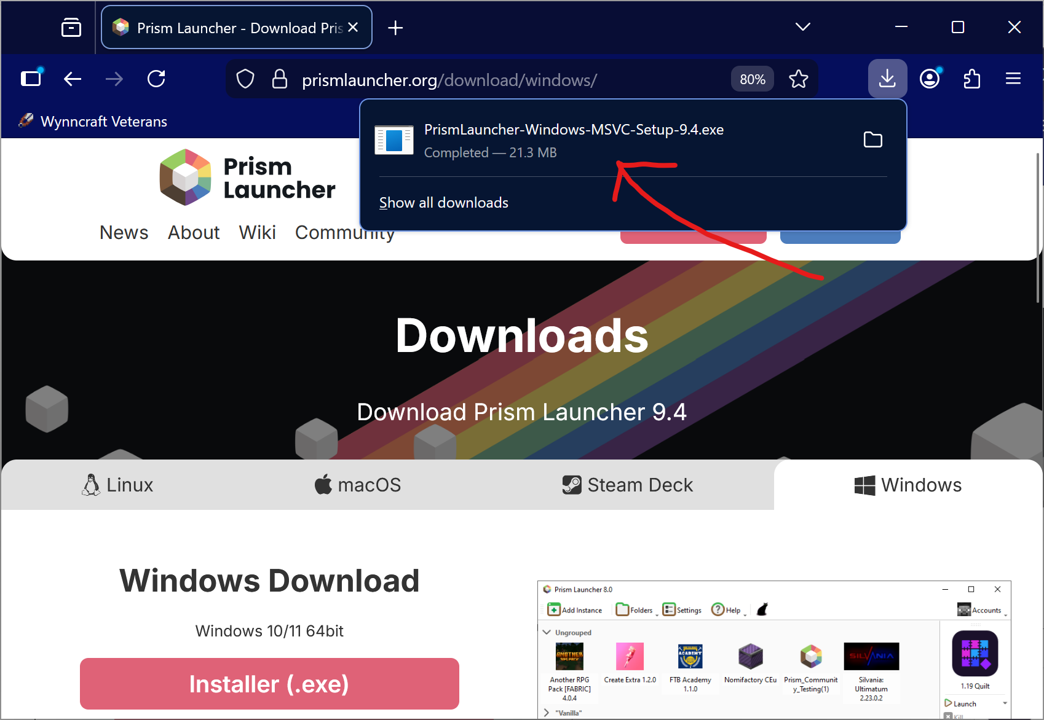Switch to the Linux download tab

coord(118,485)
